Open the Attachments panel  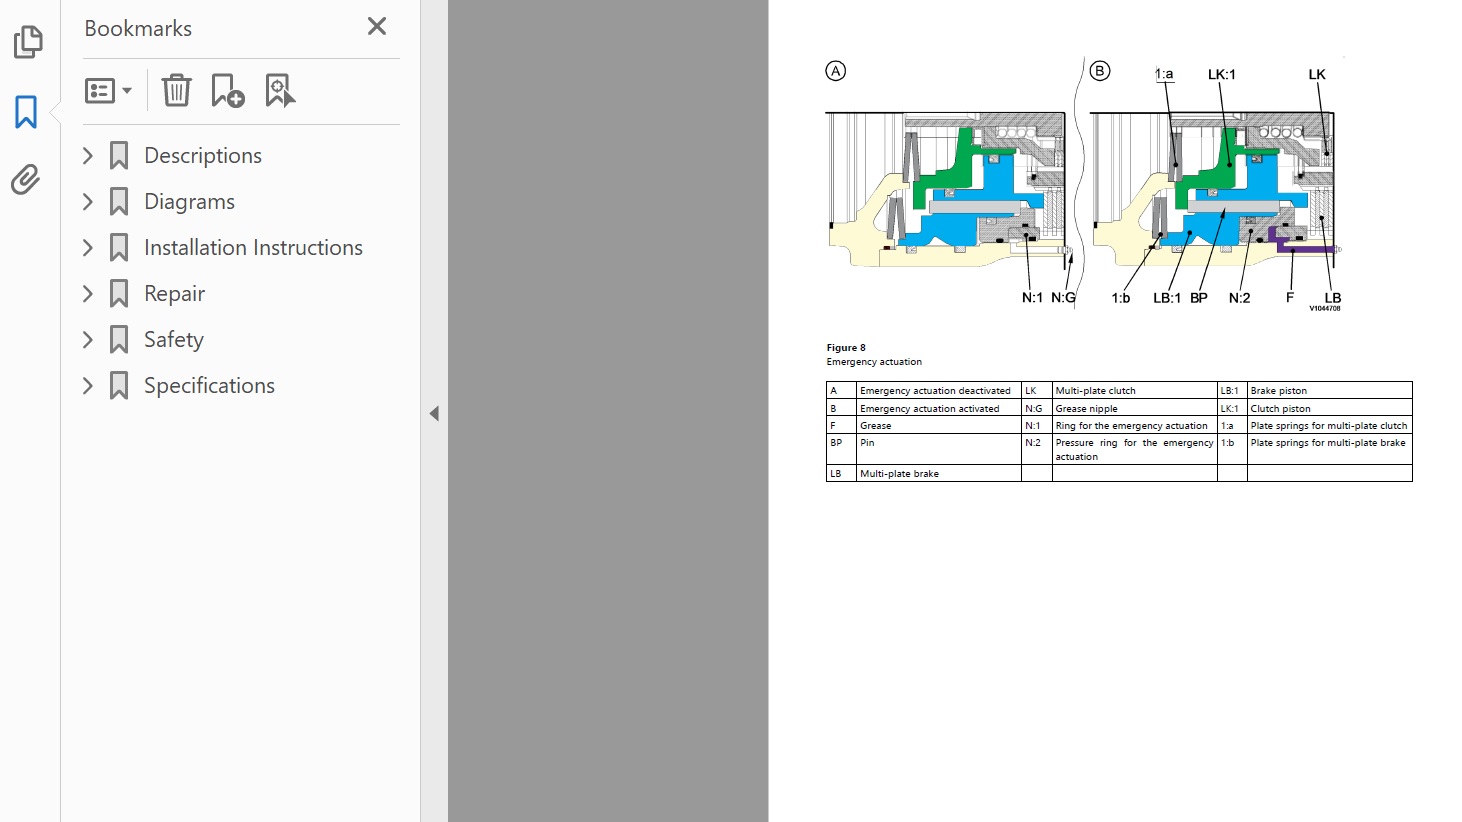point(26,180)
